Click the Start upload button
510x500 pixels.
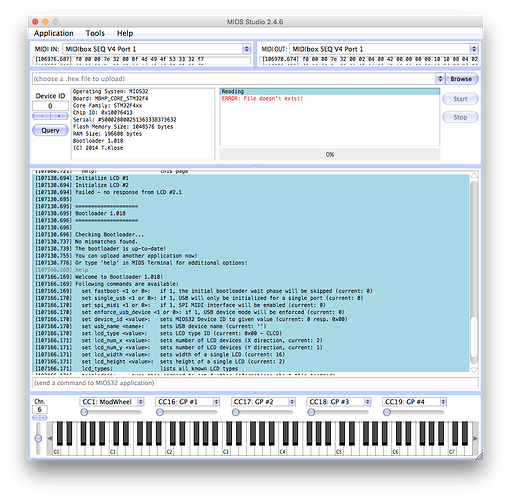pyautogui.click(x=460, y=99)
